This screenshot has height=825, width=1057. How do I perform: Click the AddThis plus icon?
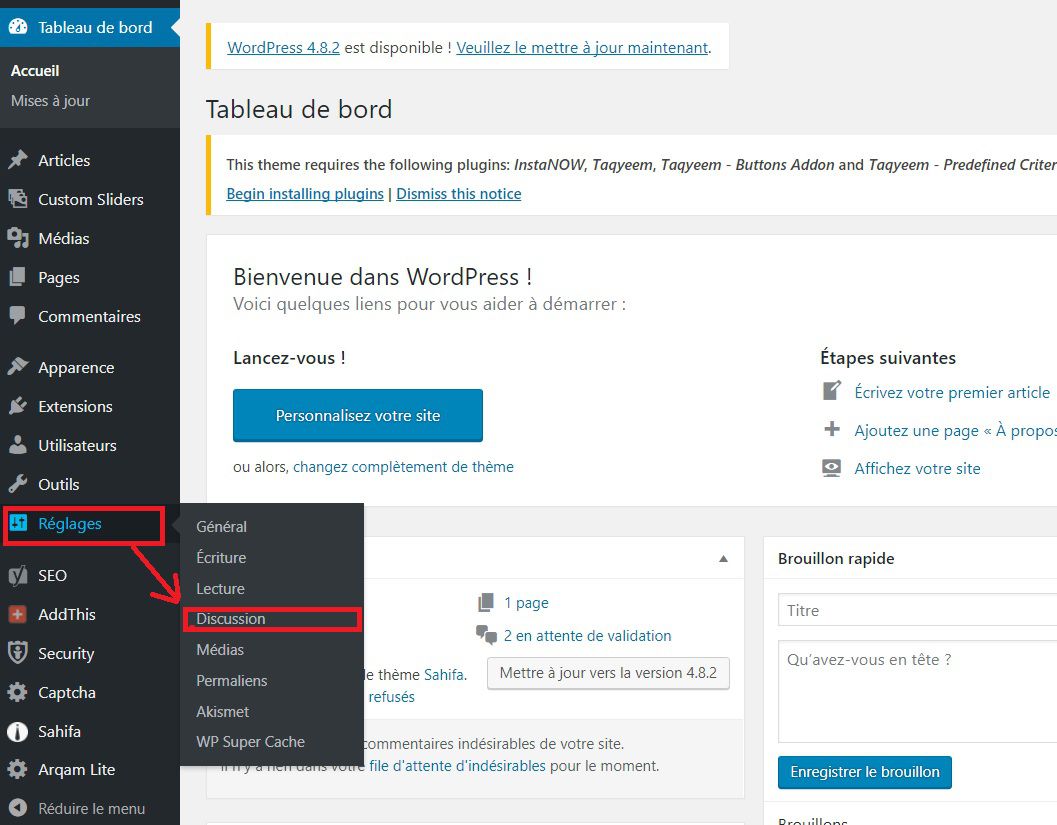(x=18, y=614)
